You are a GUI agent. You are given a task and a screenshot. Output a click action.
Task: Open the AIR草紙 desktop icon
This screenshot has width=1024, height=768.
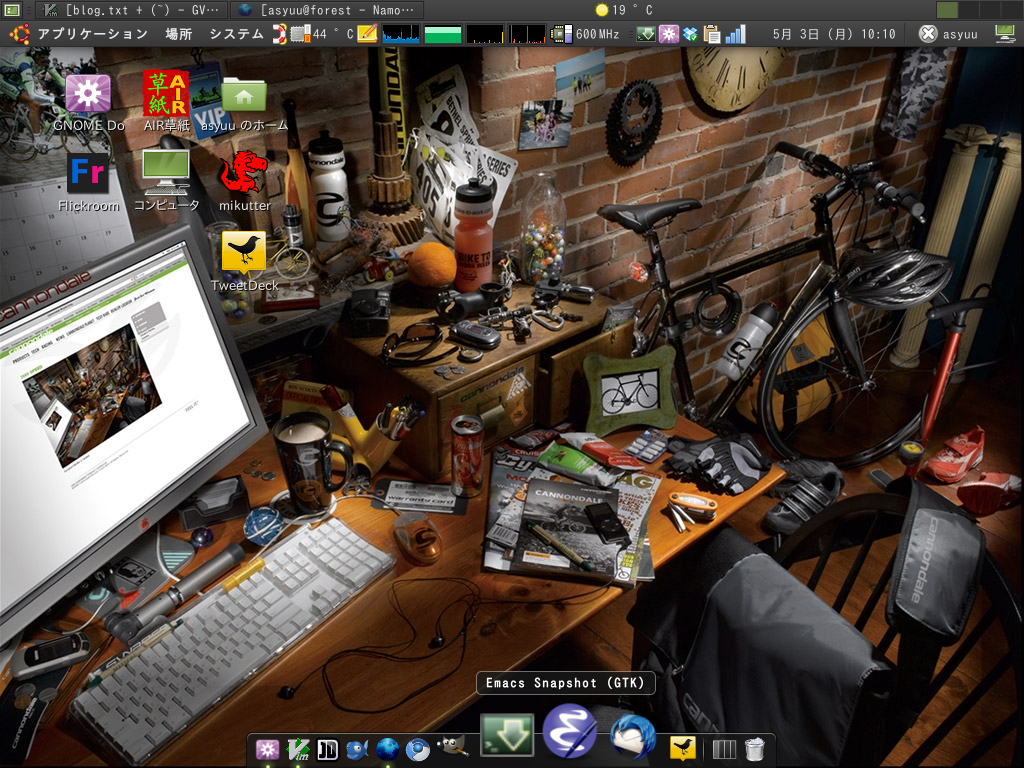[x=166, y=93]
